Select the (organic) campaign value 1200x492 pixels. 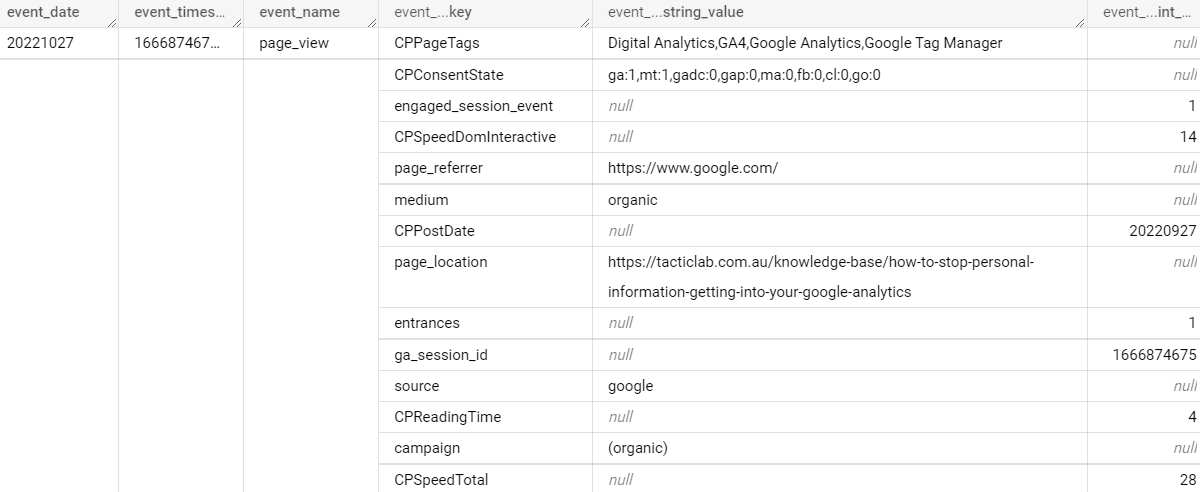tap(637, 447)
